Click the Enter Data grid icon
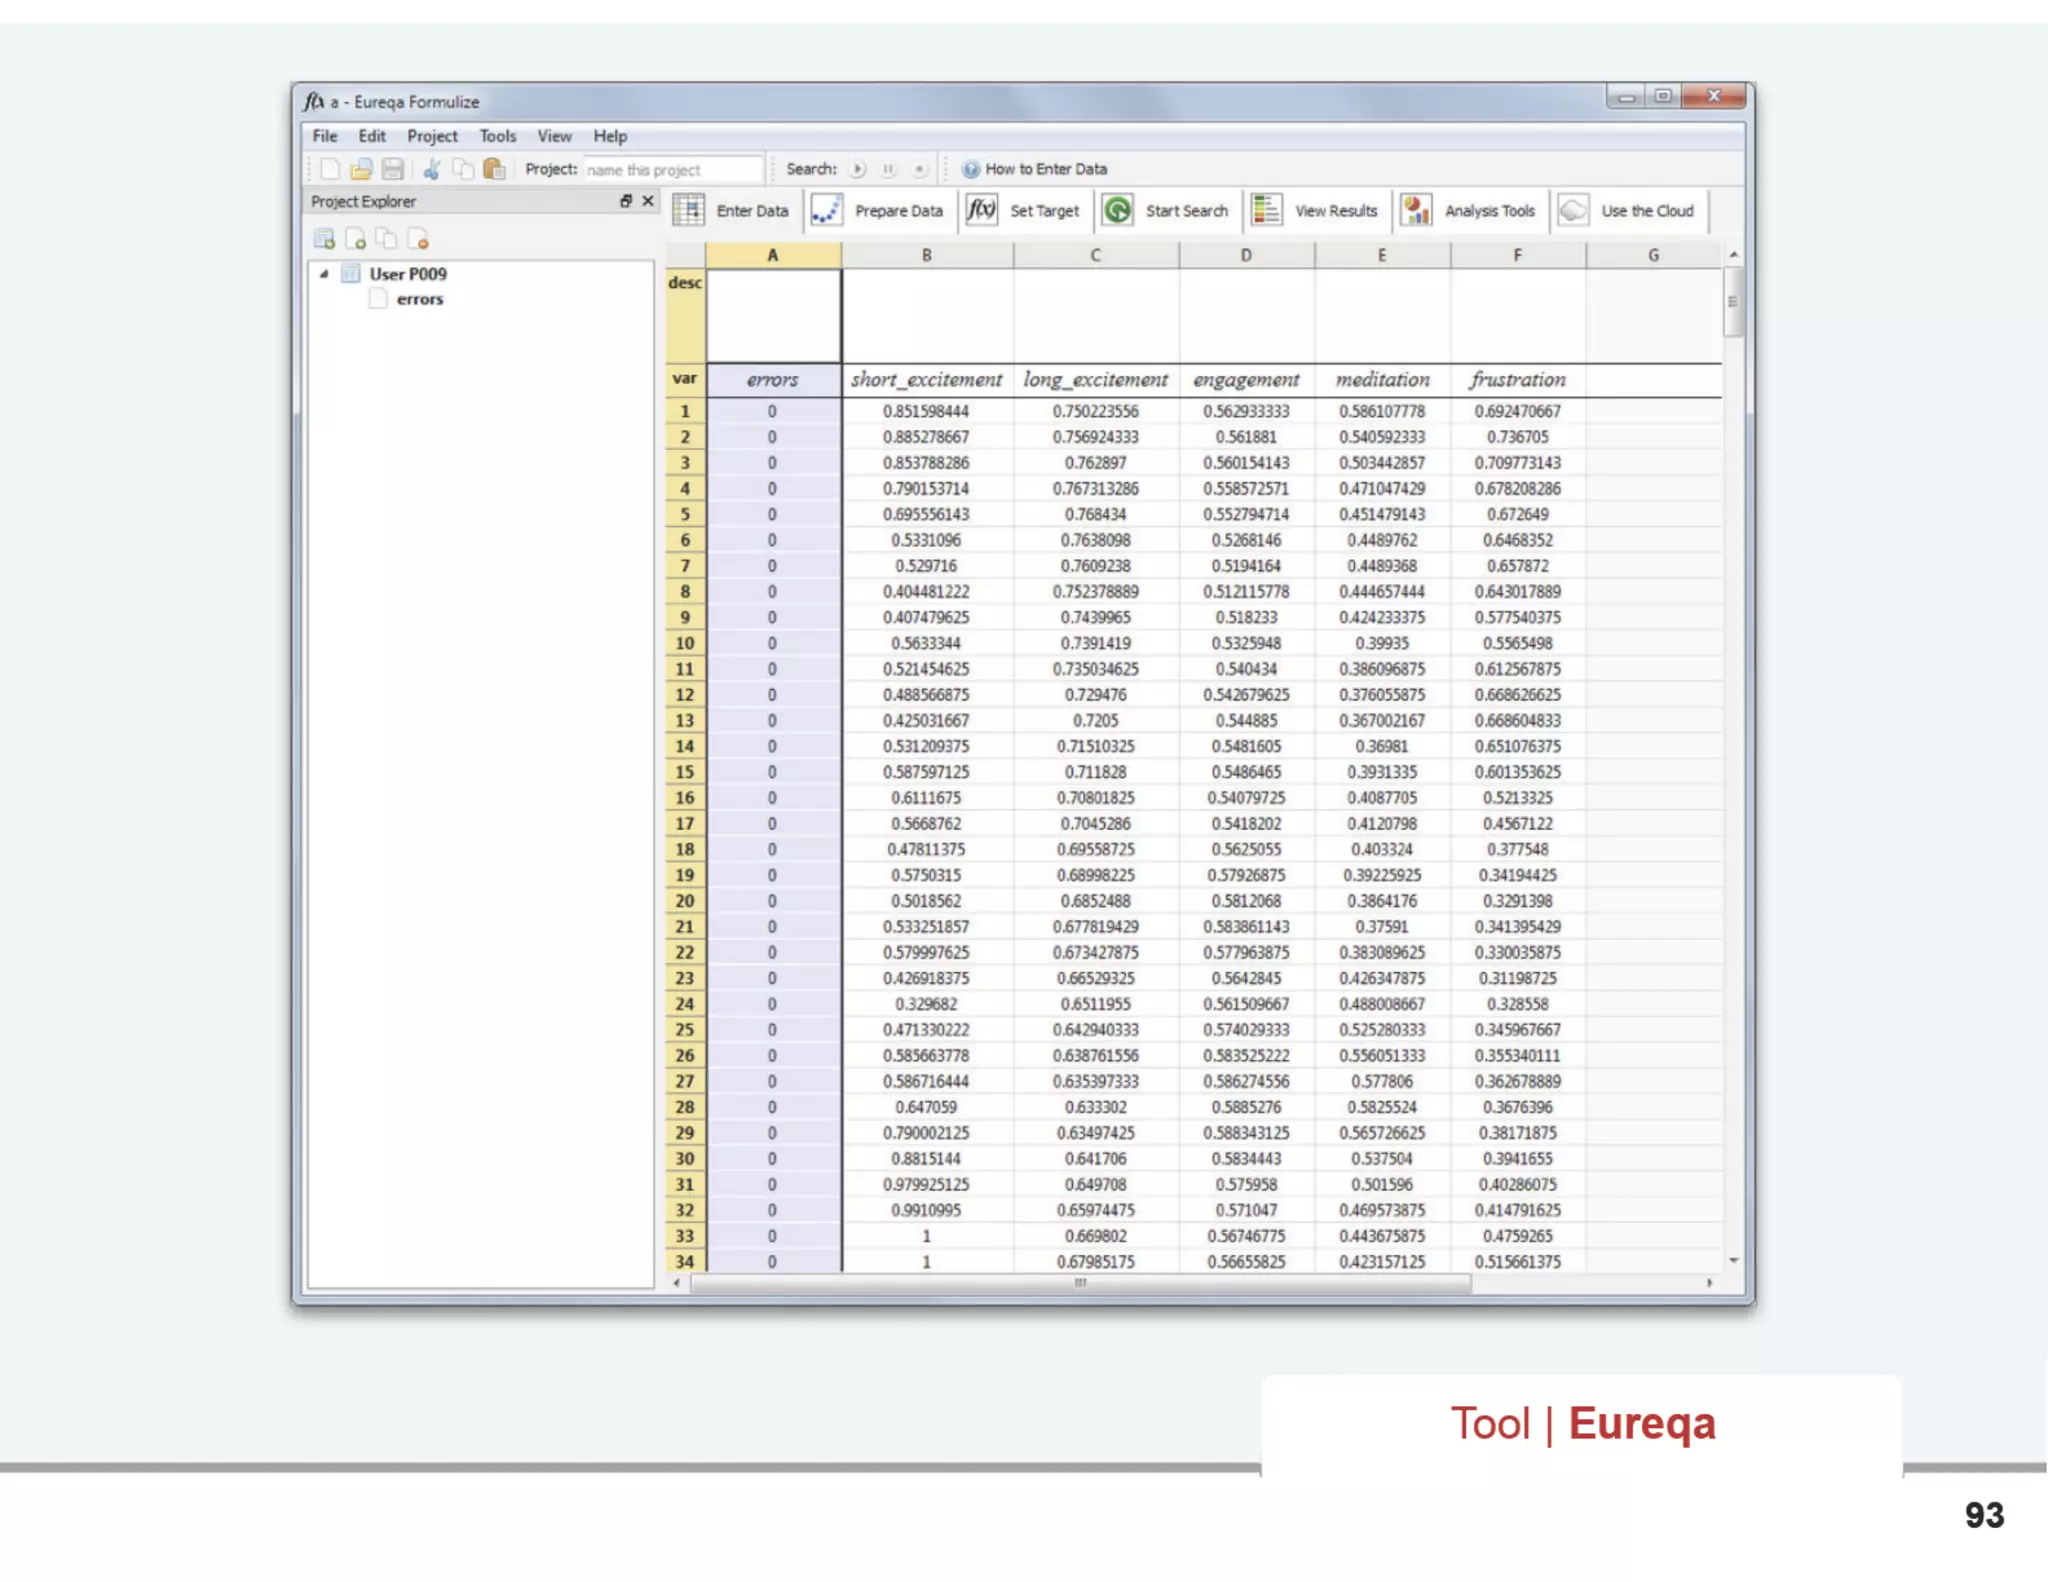 (688, 210)
